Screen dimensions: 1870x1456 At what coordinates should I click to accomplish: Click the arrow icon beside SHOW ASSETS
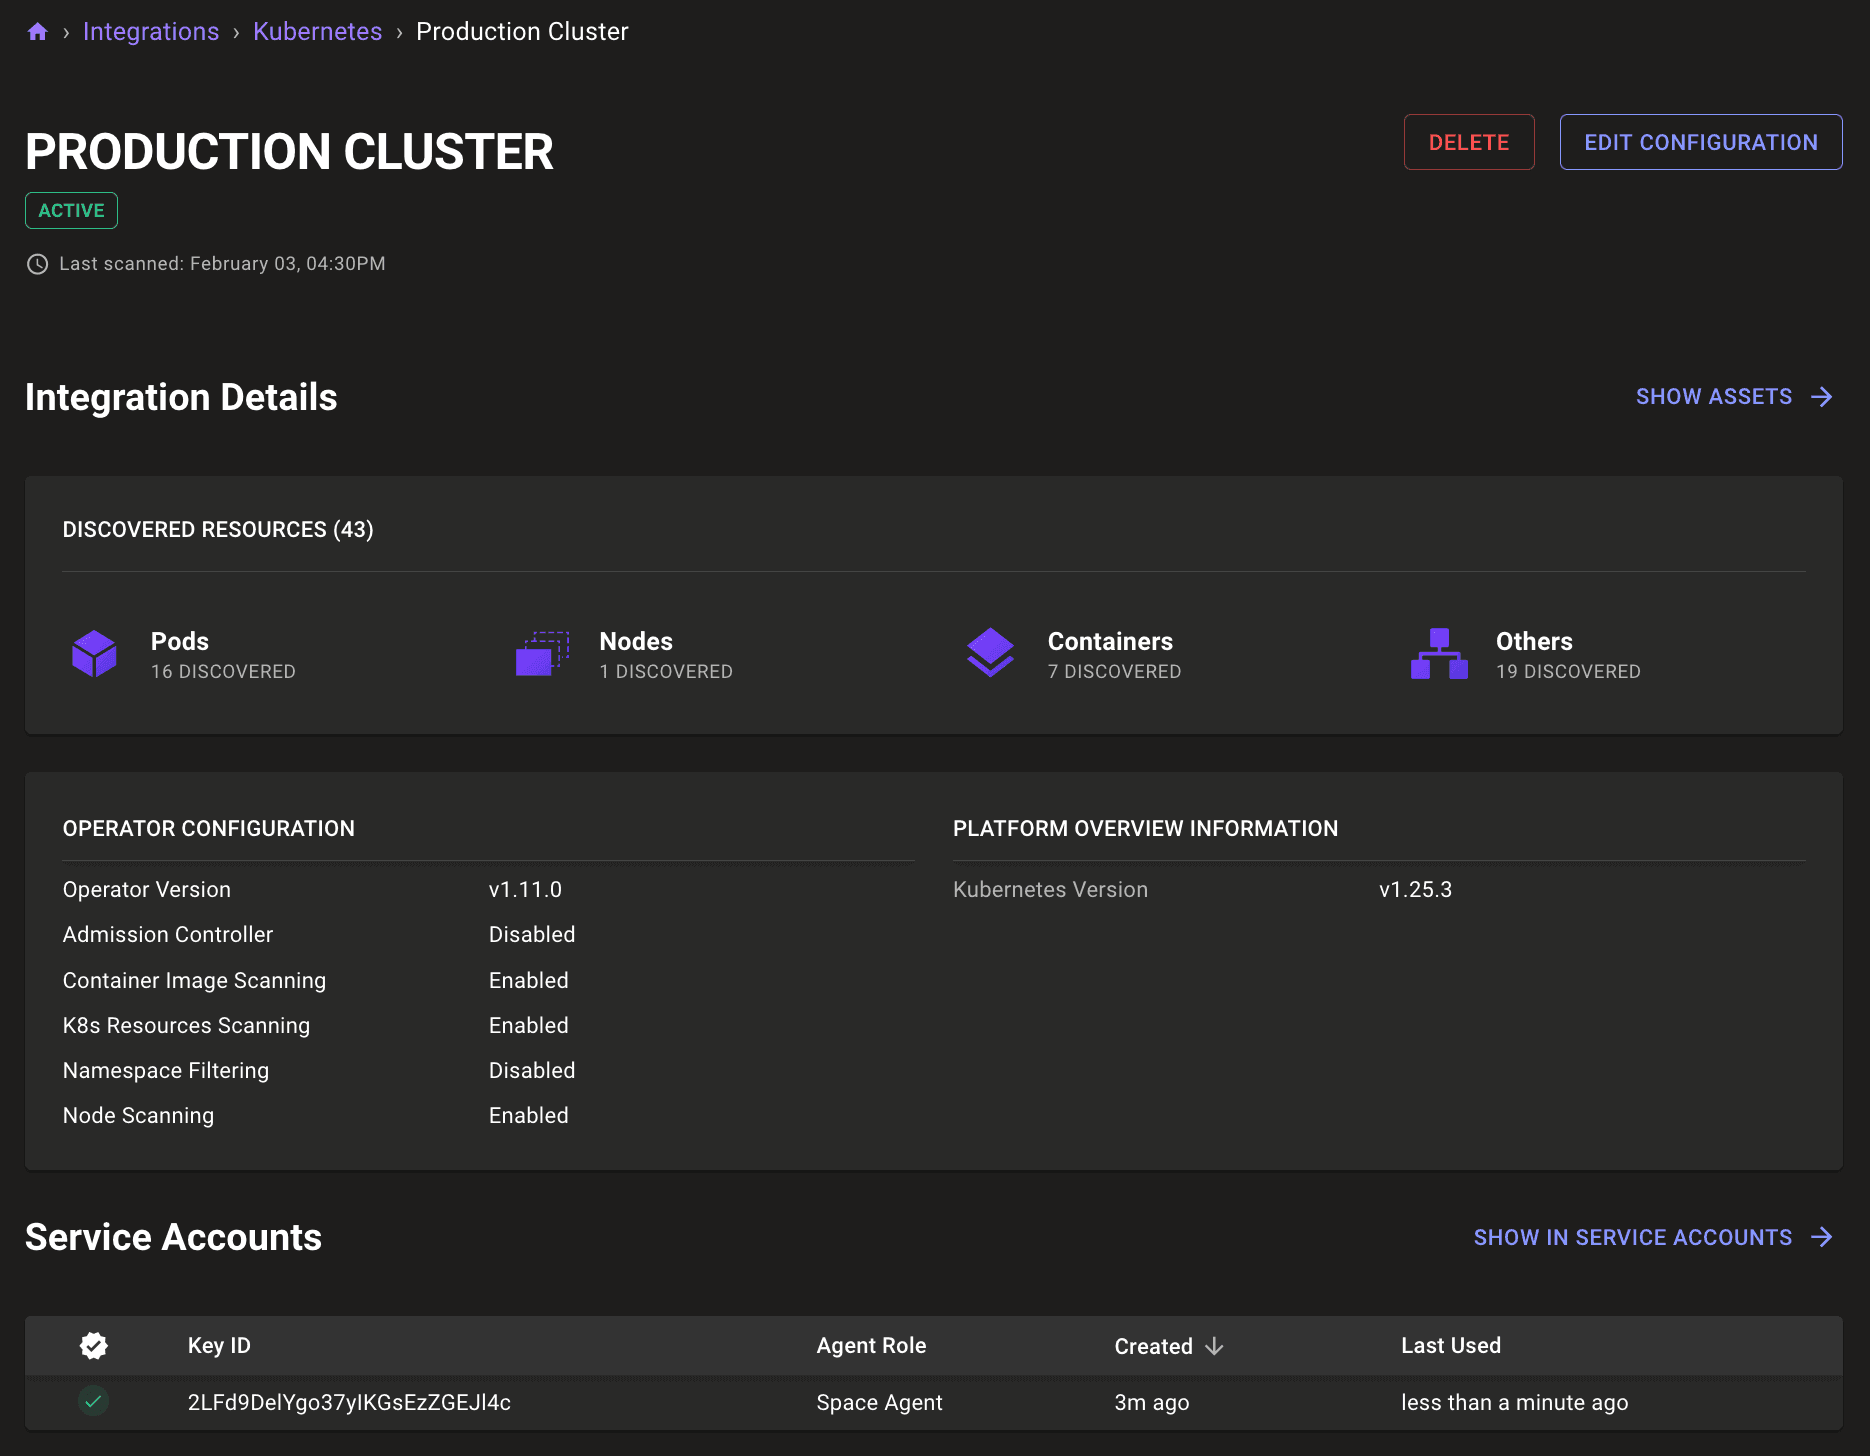coord(1823,396)
